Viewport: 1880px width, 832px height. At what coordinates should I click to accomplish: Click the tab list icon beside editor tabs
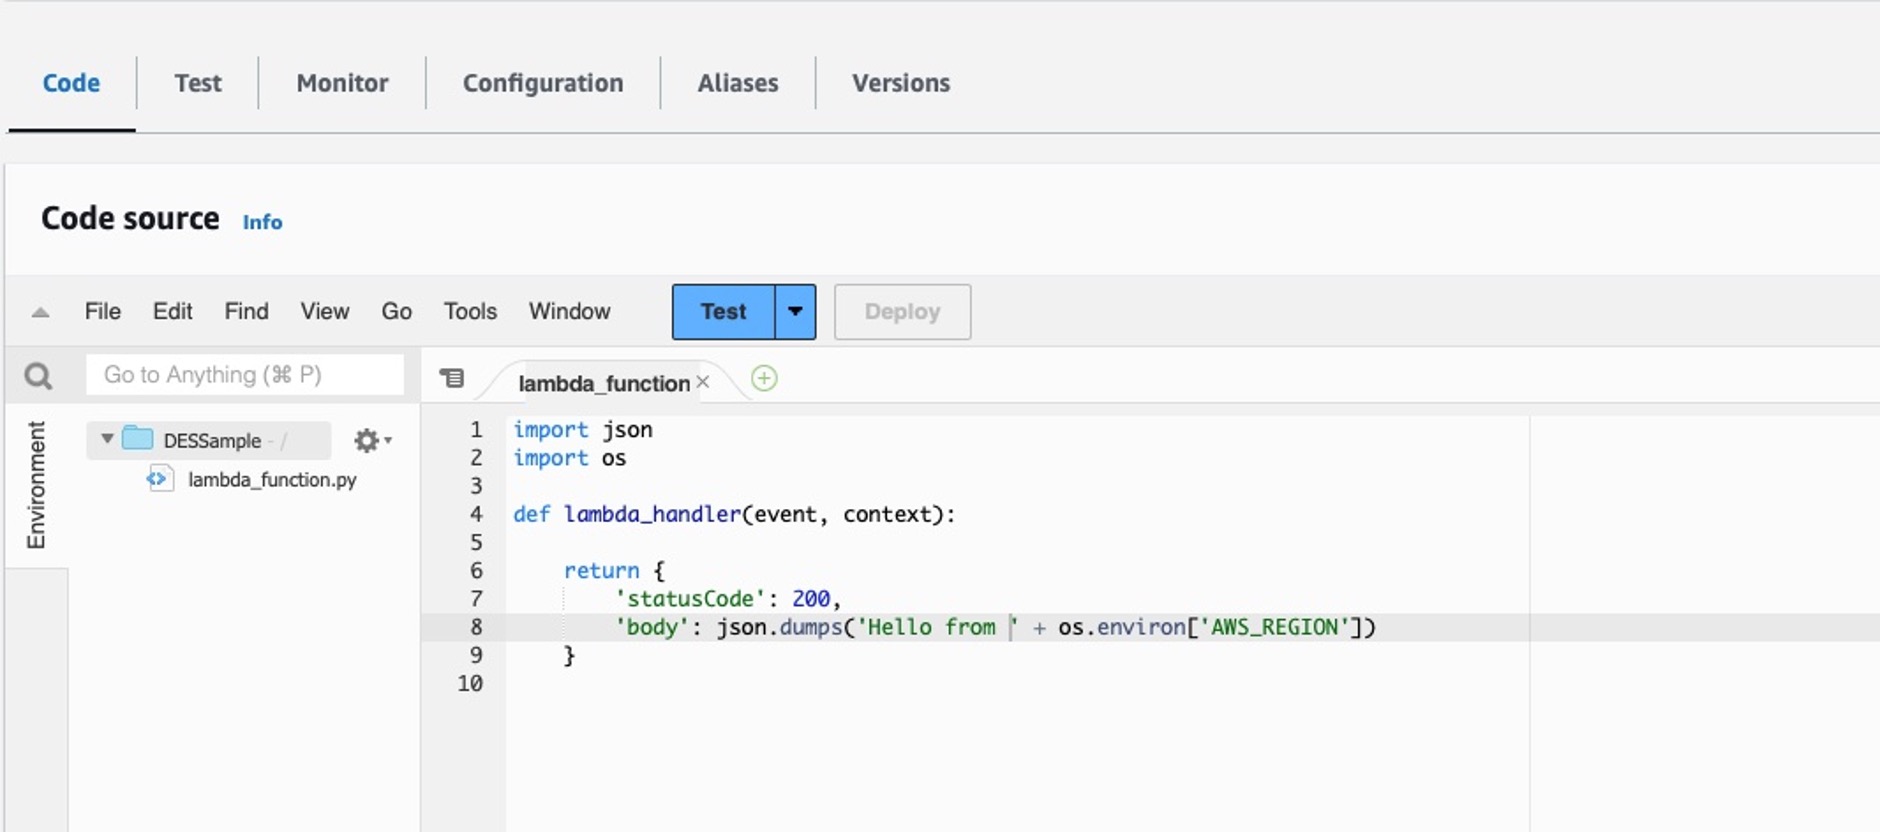click(452, 378)
